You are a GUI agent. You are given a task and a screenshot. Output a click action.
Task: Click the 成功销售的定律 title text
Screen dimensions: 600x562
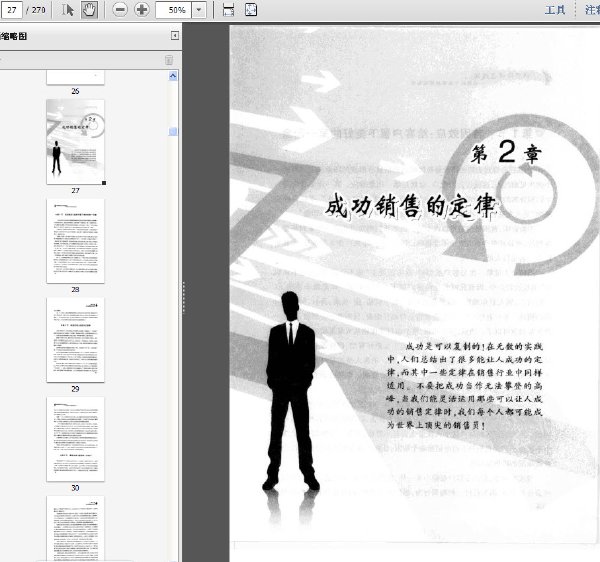pos(411,207)
